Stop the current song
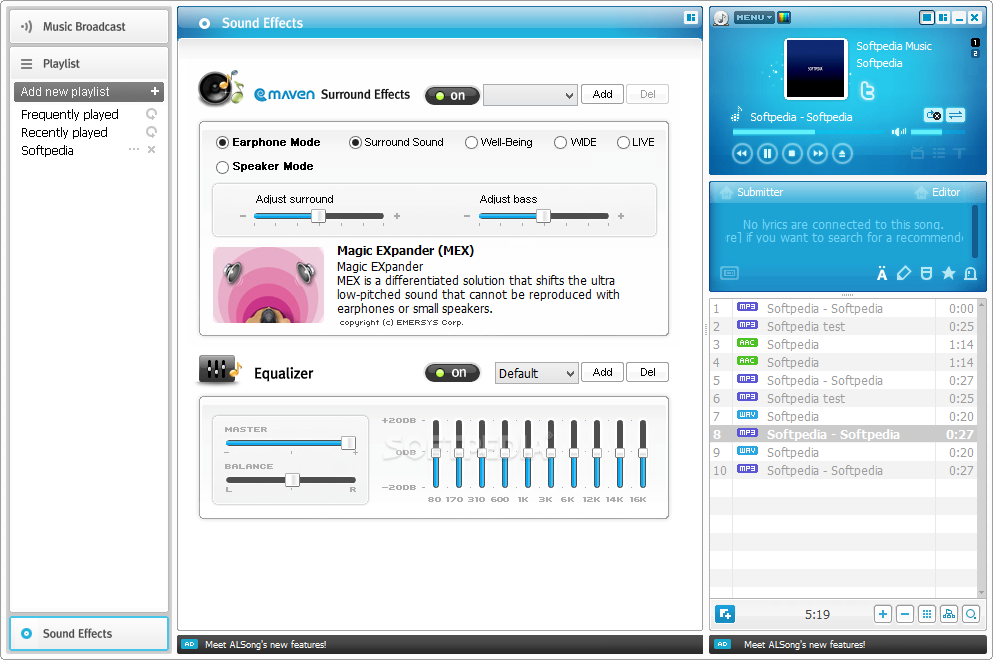The image size is (993, 660). [x=792, y=153]
